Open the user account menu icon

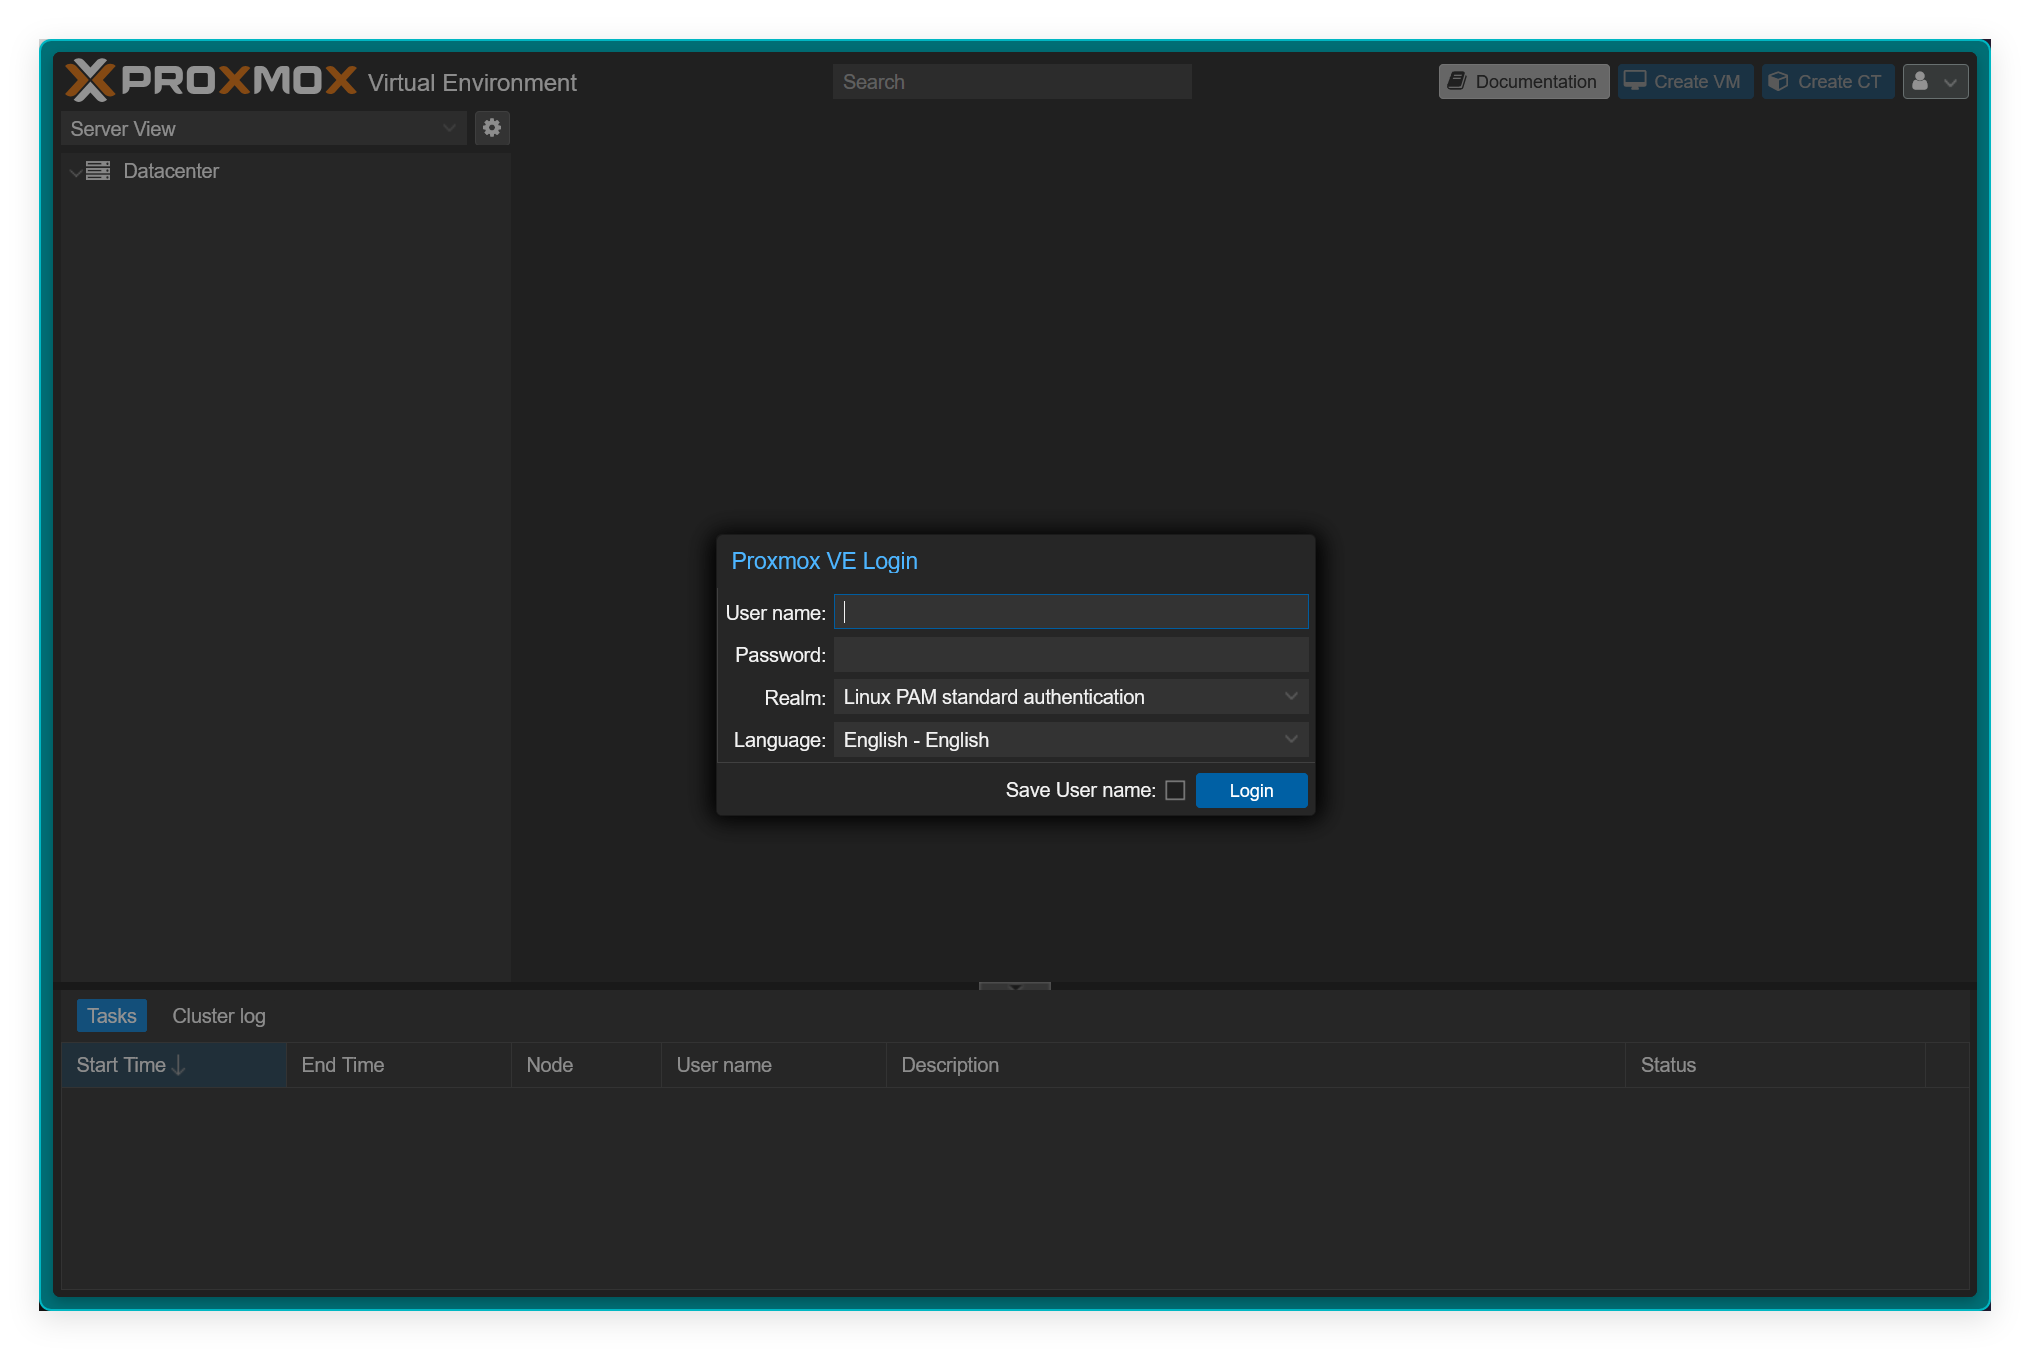coord(1935,82)
